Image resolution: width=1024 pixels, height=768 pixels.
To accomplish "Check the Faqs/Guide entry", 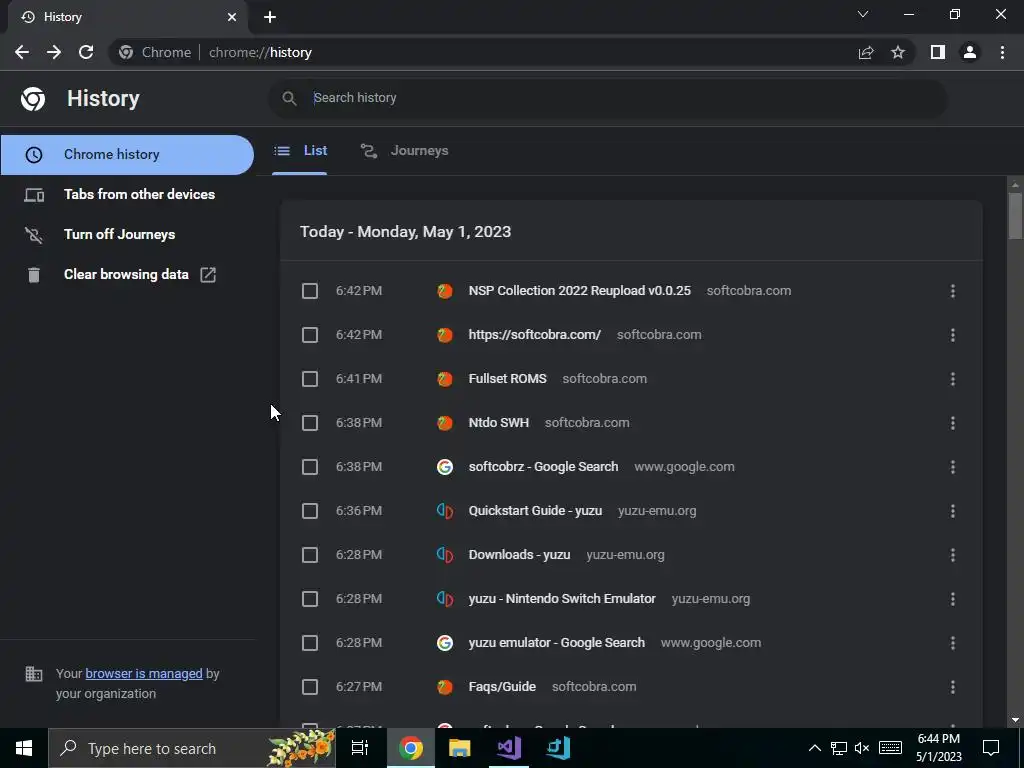I will (x=310, y=687).
